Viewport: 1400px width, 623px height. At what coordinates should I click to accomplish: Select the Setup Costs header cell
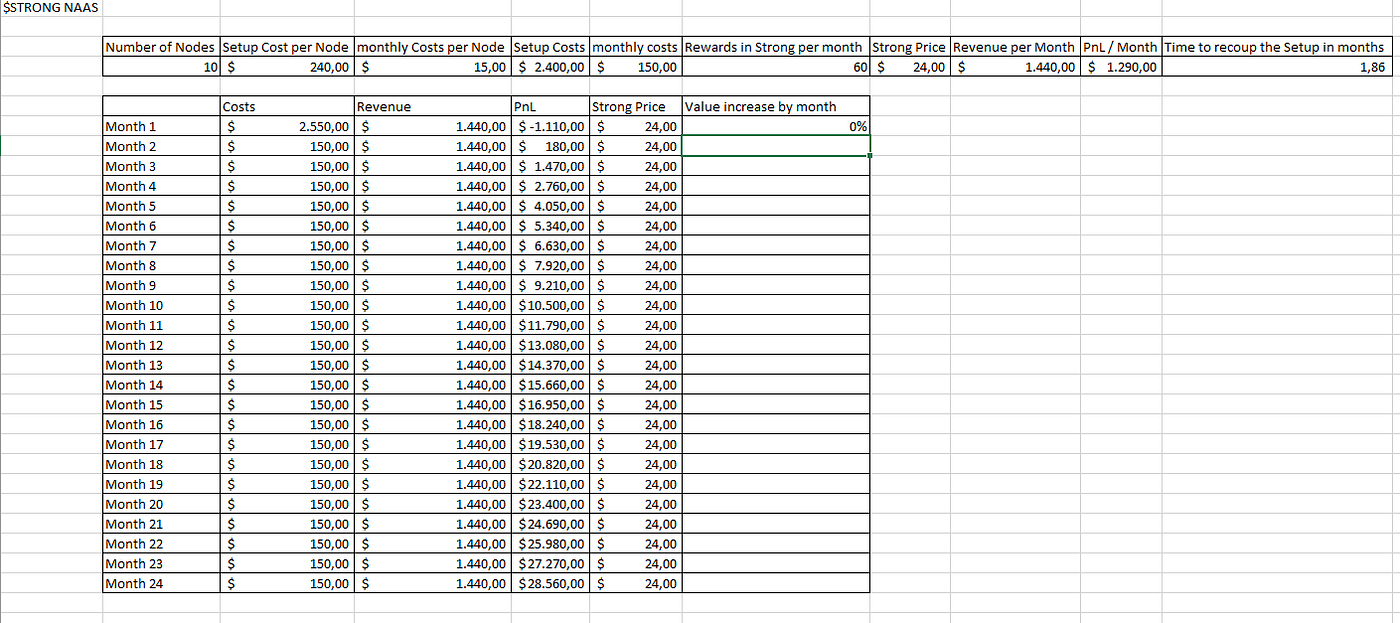pos(550,47)
